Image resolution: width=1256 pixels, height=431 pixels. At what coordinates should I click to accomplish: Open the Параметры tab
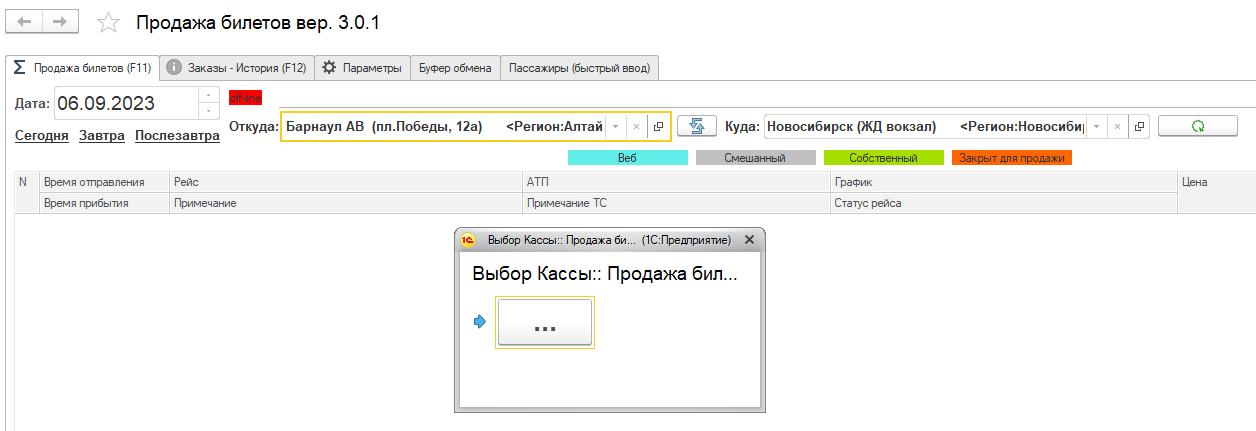[x=362, y=68]
